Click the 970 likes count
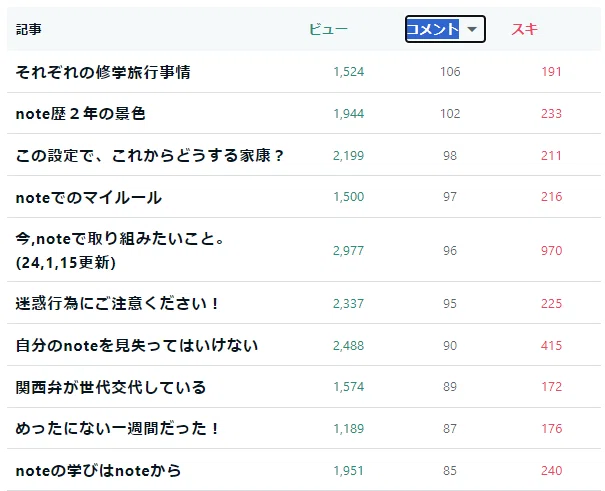 point(551,251)
